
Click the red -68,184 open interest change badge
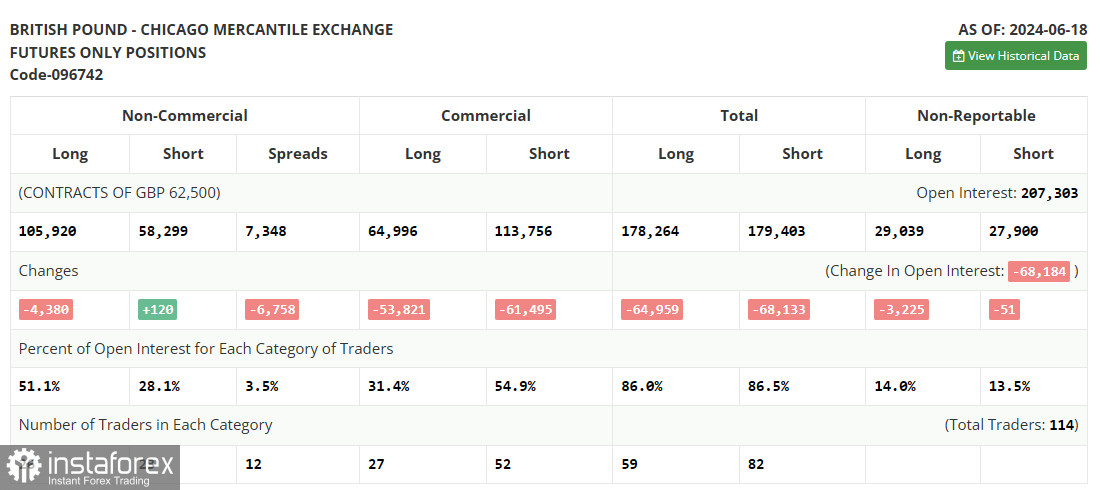1039,271
